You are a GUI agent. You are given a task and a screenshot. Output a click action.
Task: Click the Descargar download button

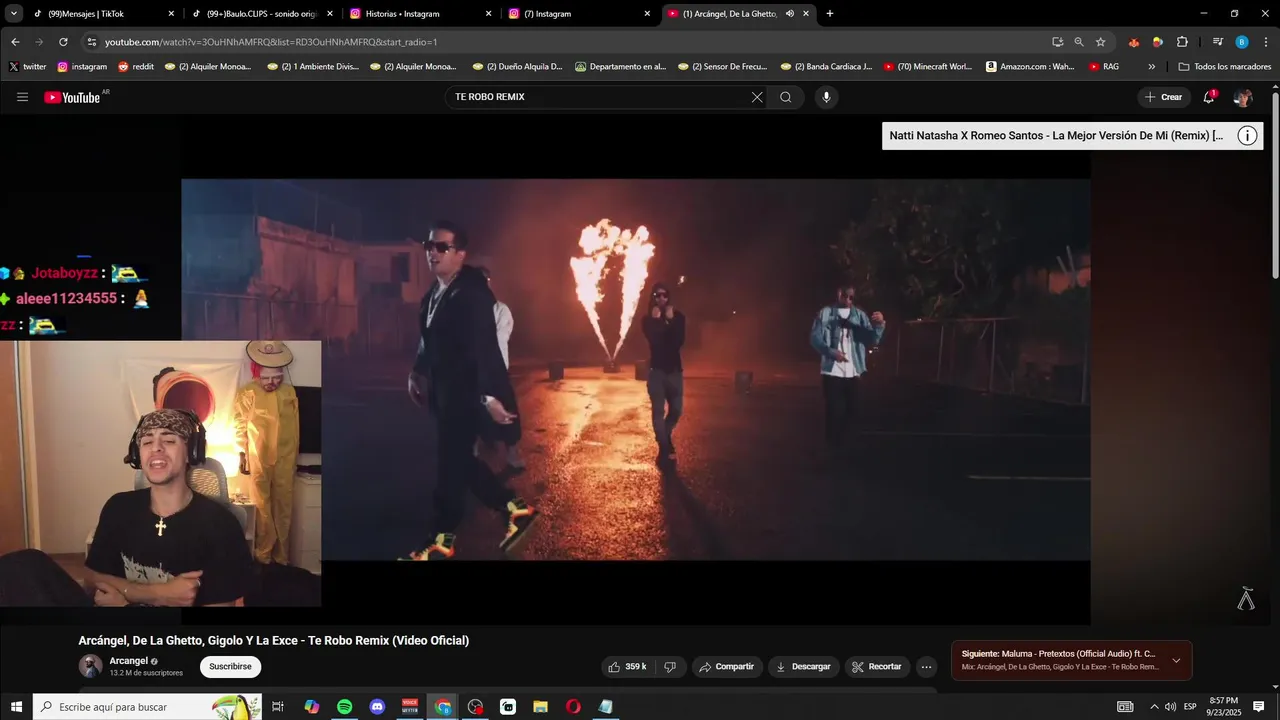pyautogui.click(x=803, y=667)
